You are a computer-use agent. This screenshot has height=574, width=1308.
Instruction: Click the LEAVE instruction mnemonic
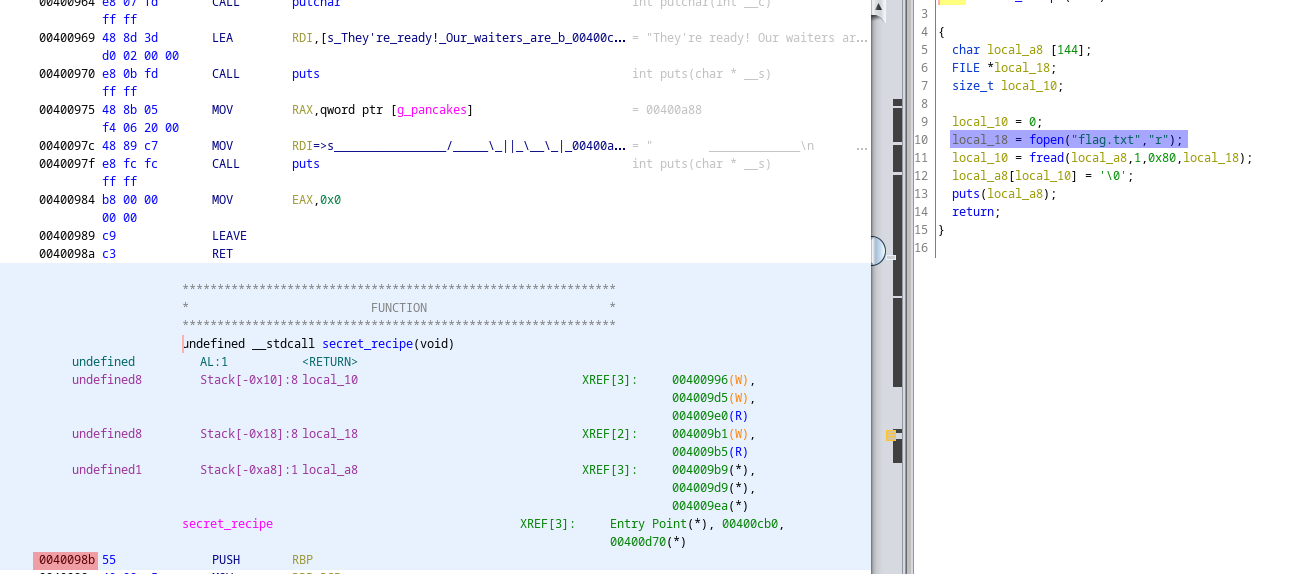pos(229,236)
